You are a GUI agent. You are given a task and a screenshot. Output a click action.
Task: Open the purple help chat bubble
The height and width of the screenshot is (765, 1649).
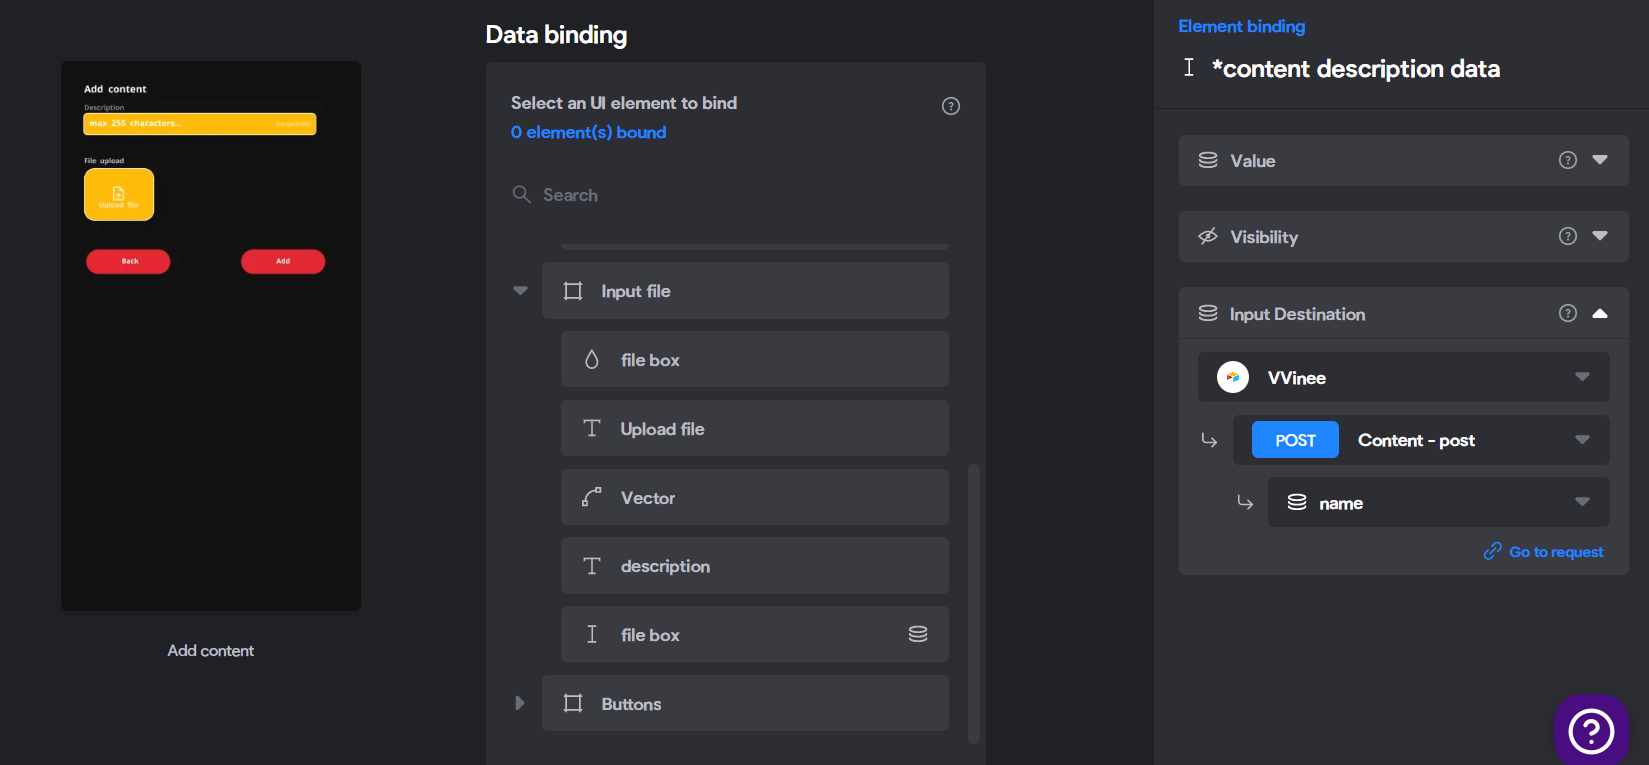click(1591, 730)
